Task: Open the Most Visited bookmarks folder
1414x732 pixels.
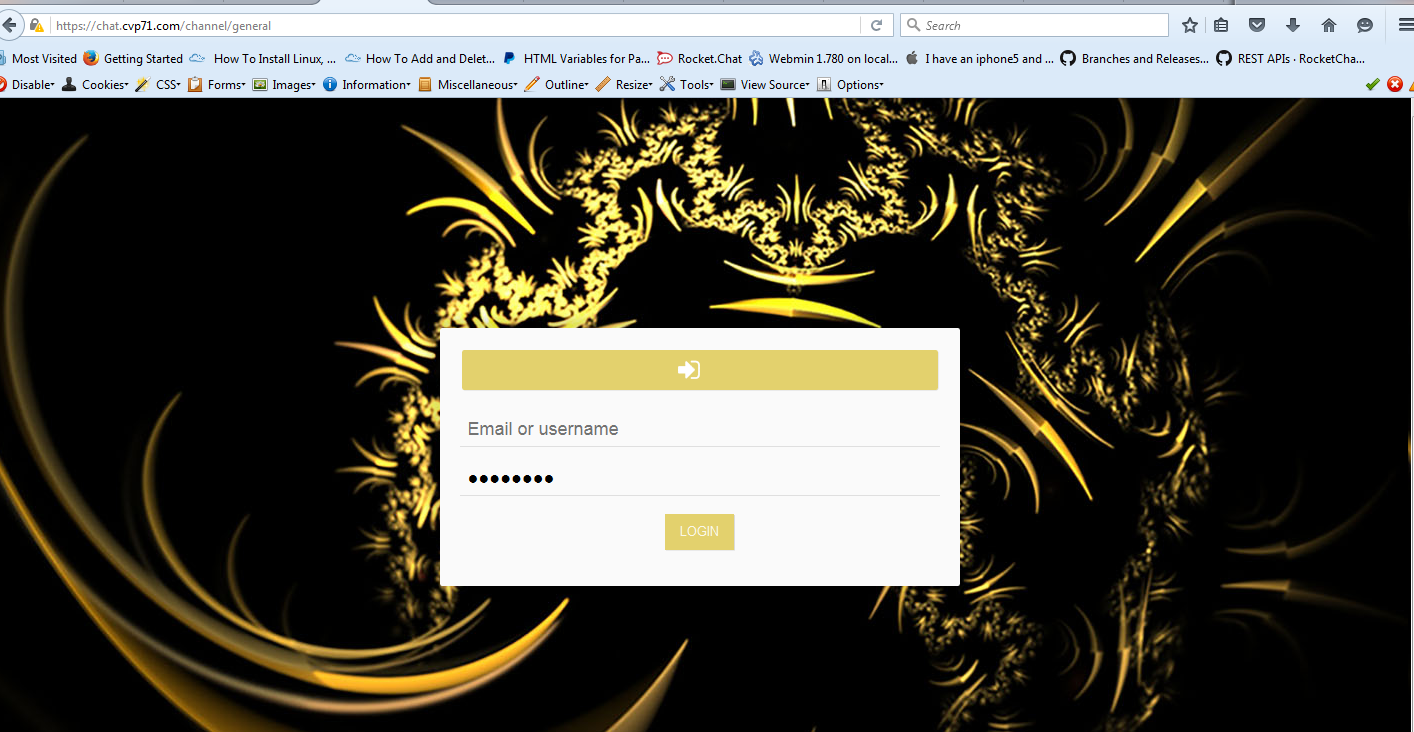Action: (x=38, y=59)
